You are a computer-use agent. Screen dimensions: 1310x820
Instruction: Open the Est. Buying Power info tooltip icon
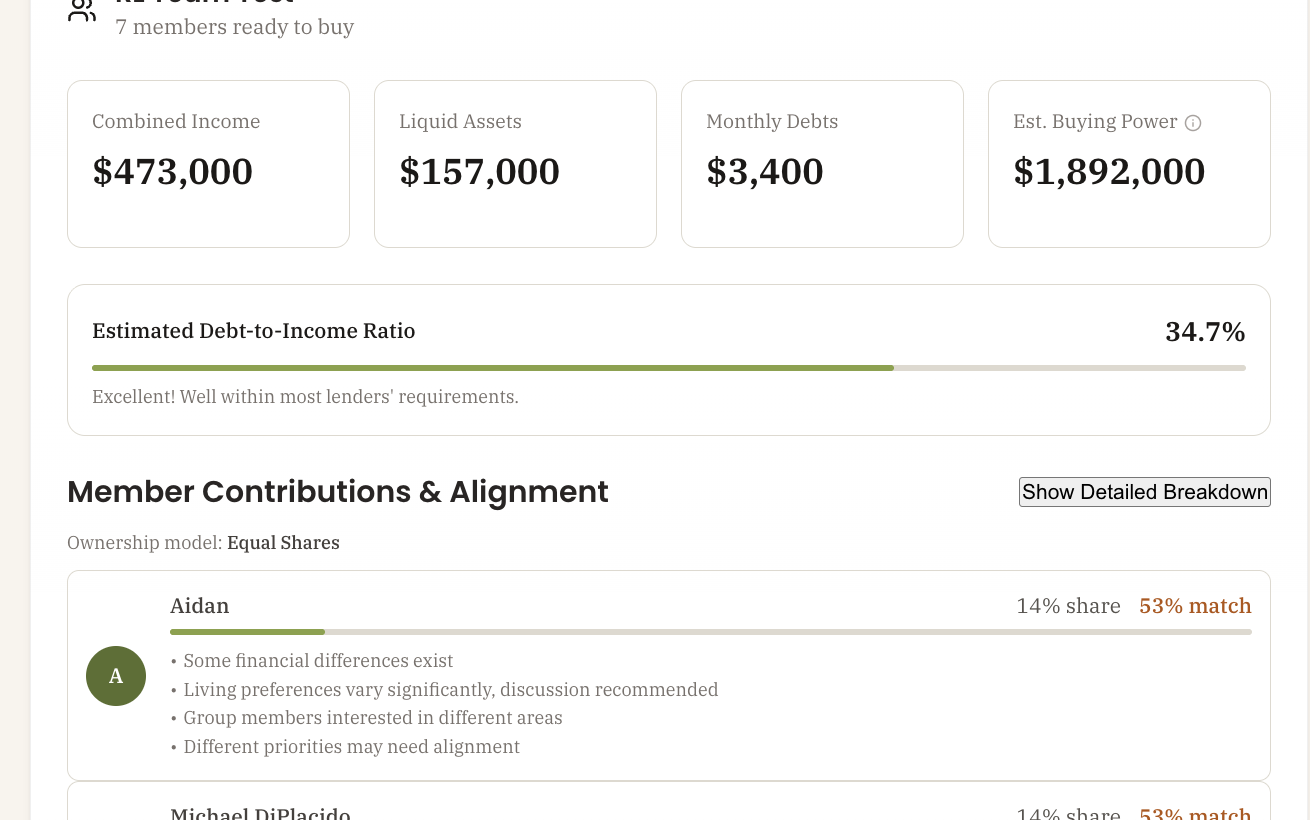click(x=1192, y=122)
